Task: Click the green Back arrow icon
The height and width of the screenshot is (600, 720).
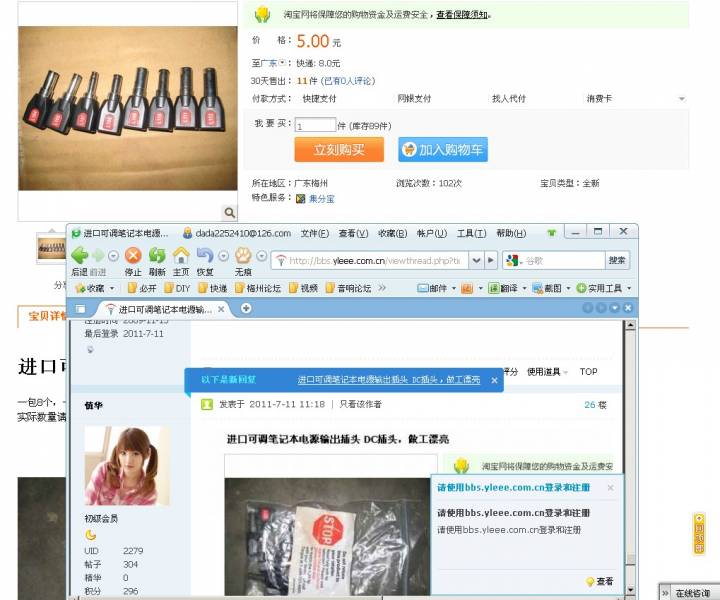Action: [79, 256]
